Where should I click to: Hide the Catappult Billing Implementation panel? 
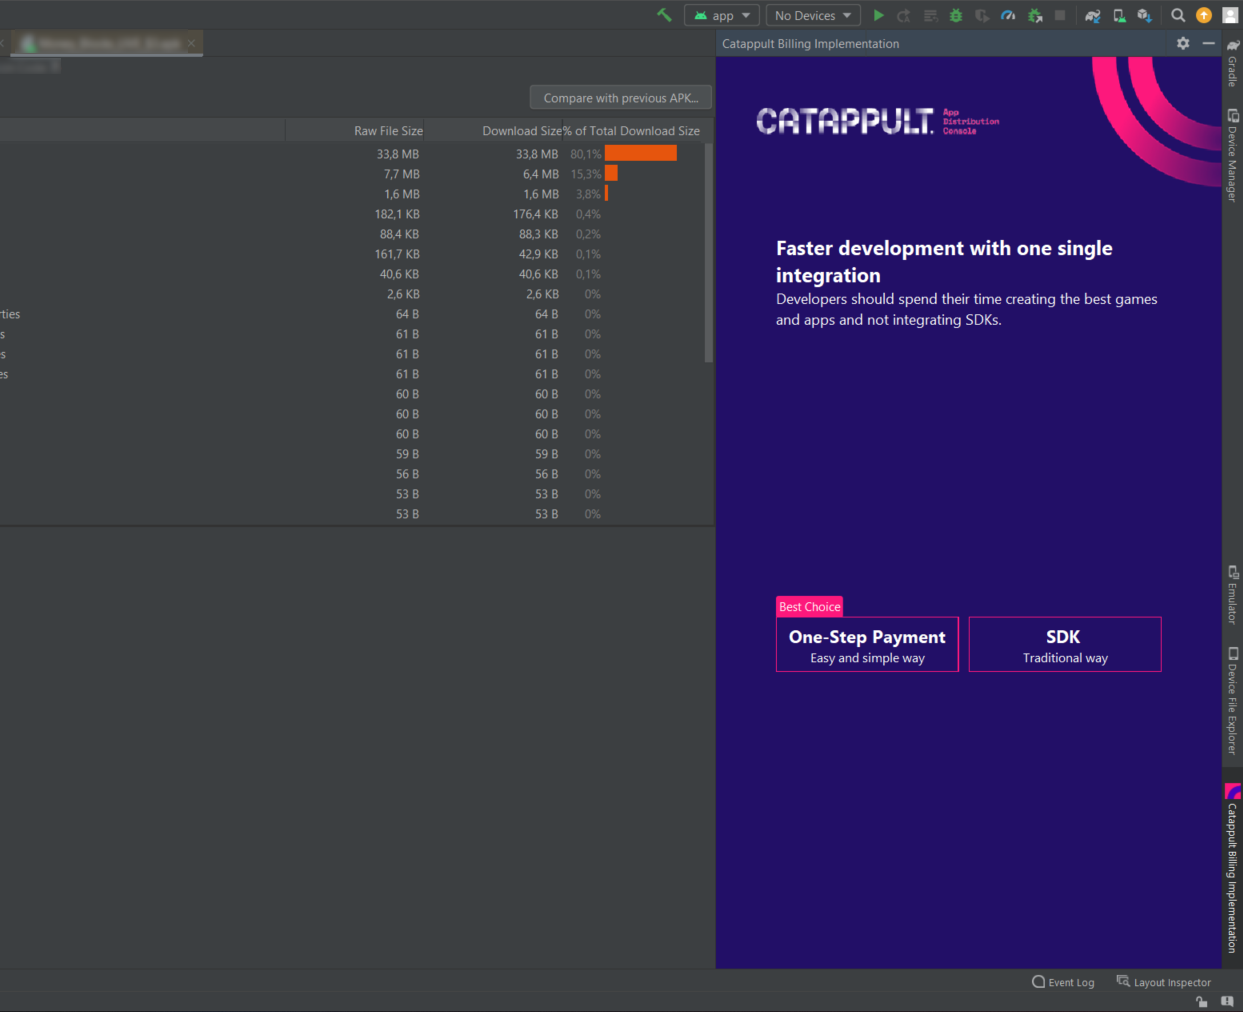tap(1208, 43)
